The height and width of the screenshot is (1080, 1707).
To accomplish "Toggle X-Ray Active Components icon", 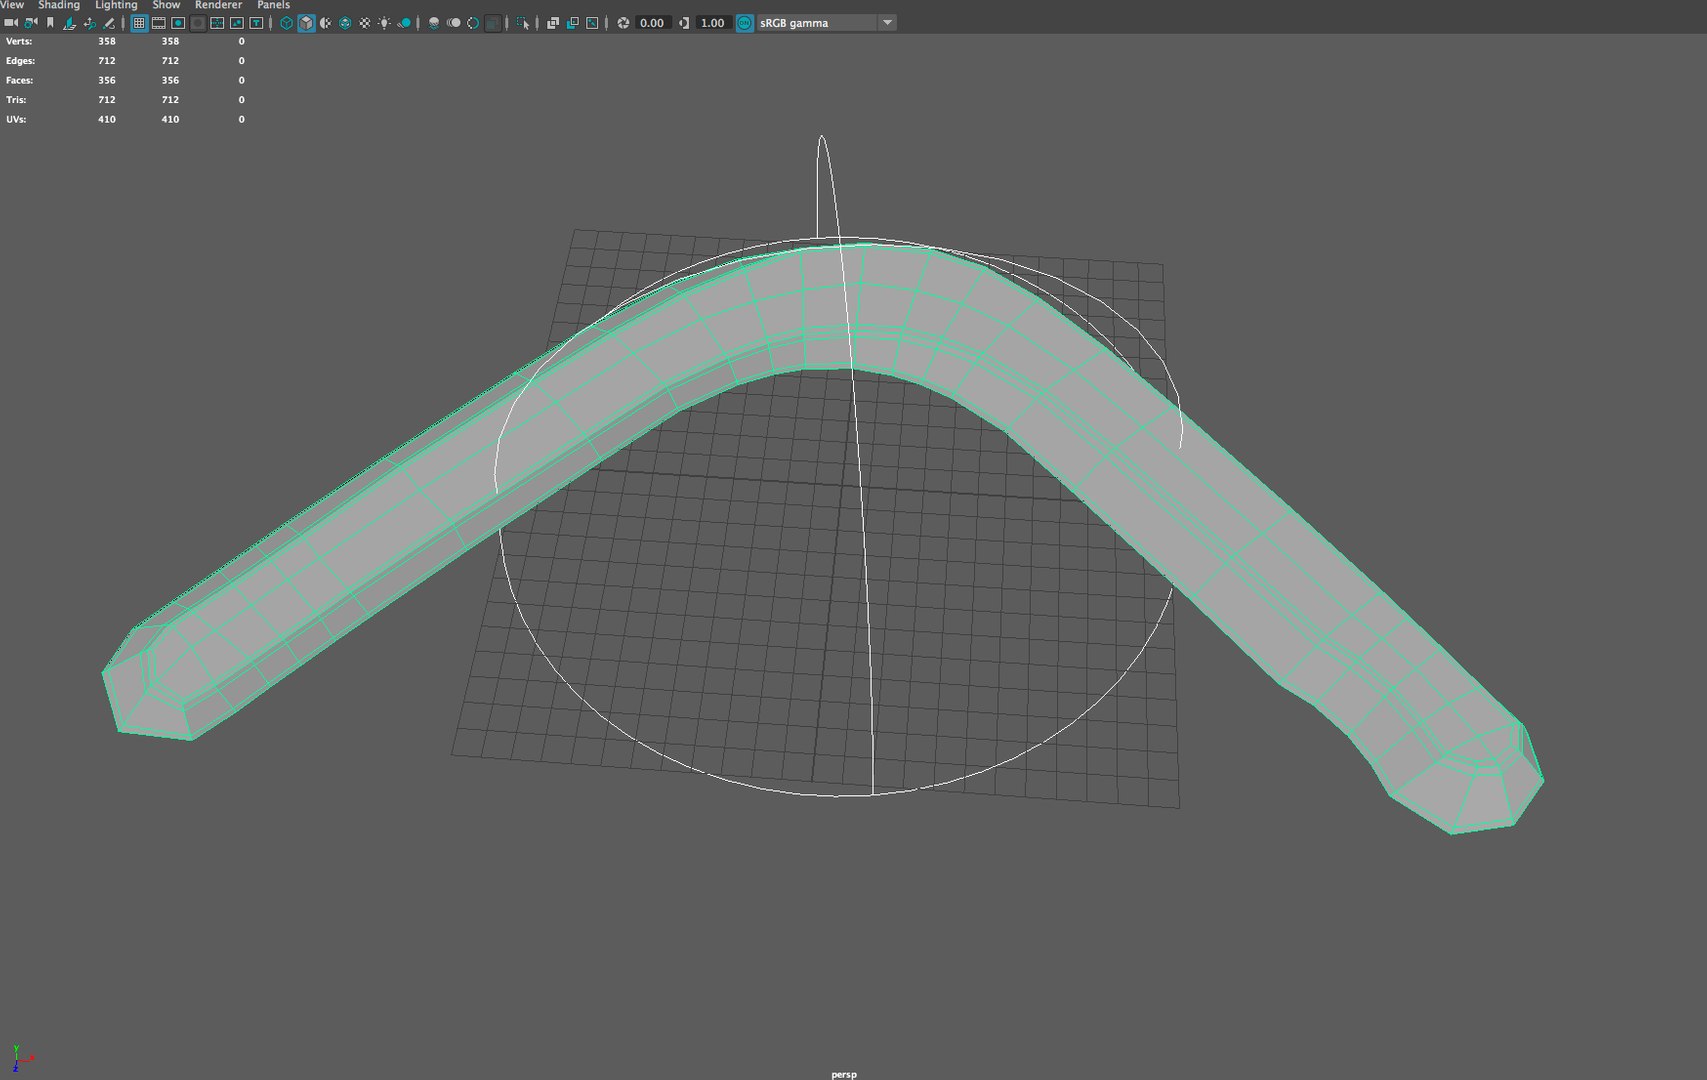I will pos(572,22).
